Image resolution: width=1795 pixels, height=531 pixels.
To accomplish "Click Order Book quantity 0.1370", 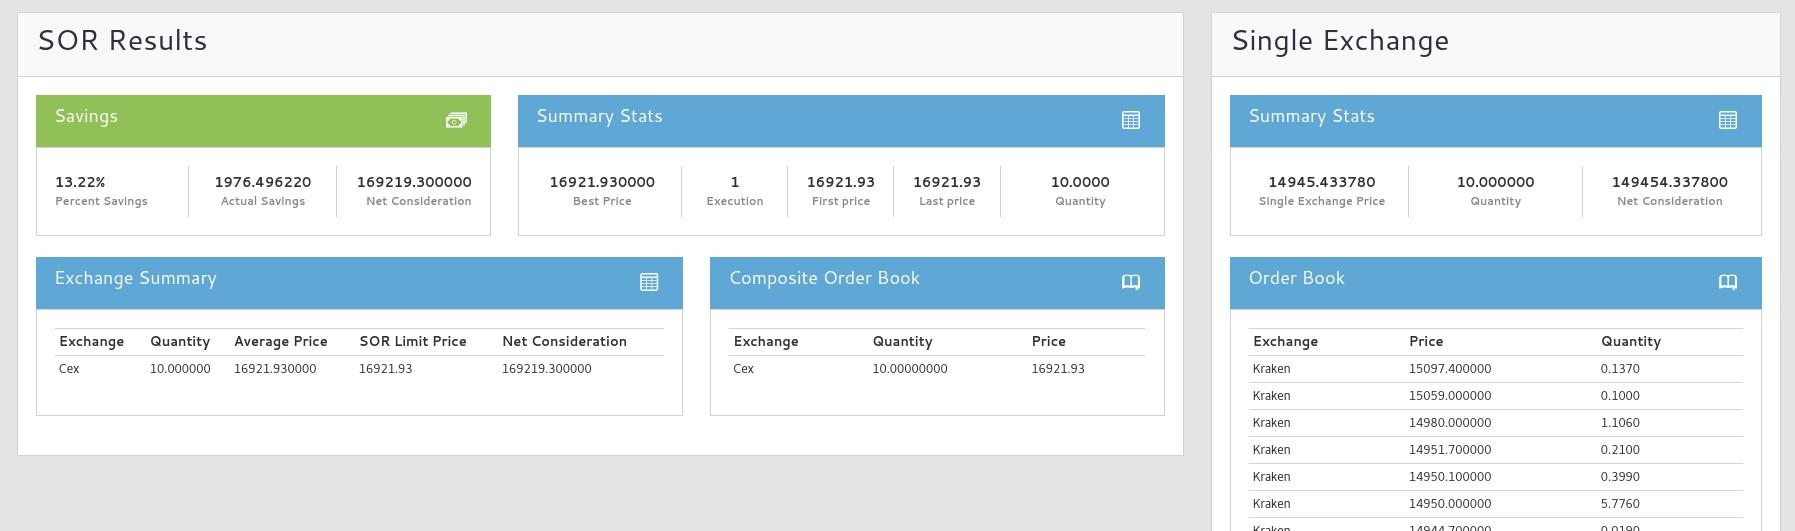I will [x=1620, y=369].
